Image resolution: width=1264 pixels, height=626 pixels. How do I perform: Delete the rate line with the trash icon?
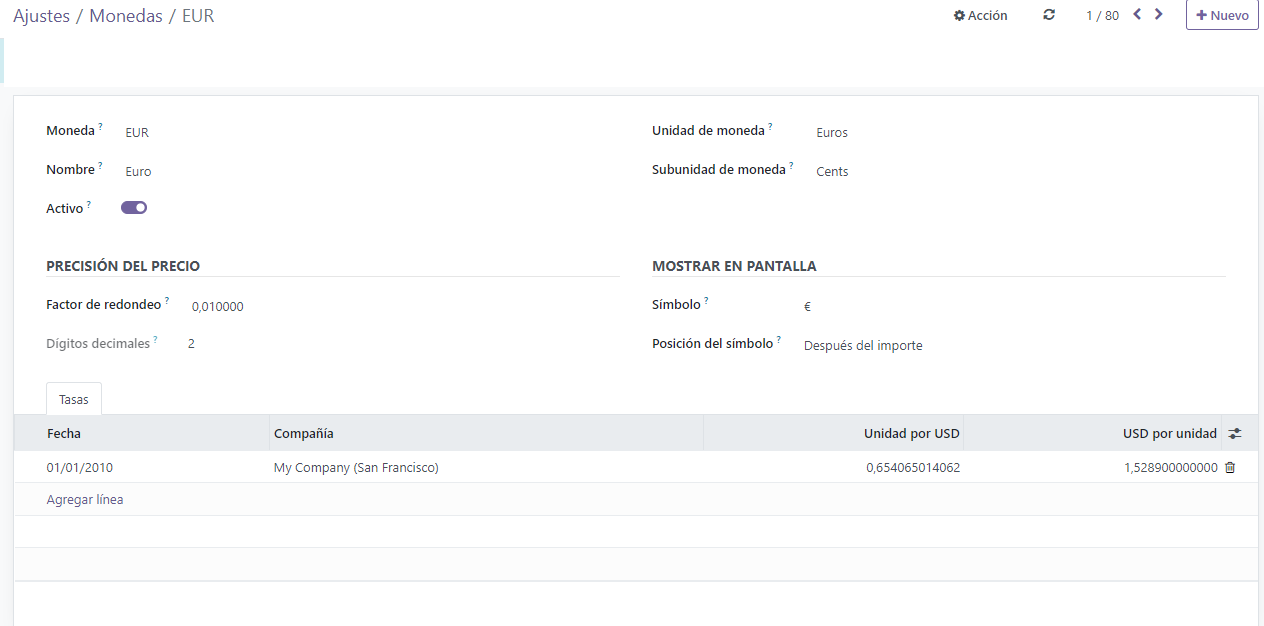1230,467
